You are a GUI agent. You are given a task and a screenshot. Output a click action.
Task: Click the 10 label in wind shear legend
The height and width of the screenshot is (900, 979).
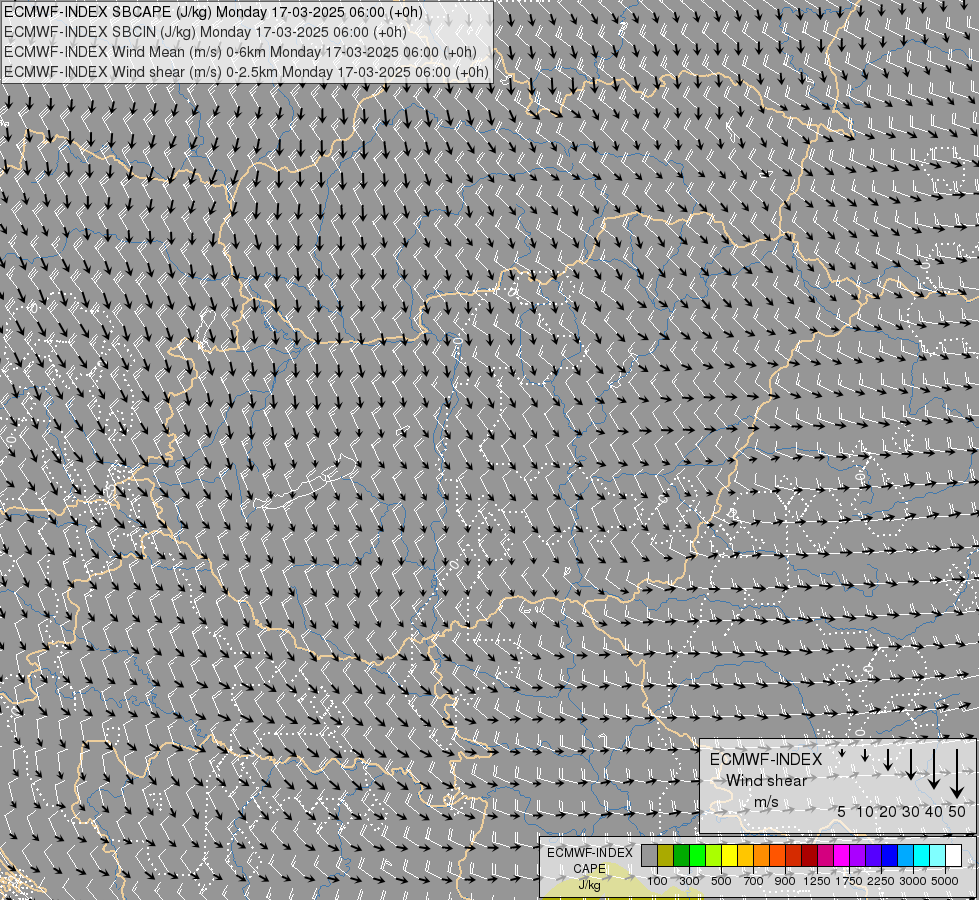(x=865, y=811)
